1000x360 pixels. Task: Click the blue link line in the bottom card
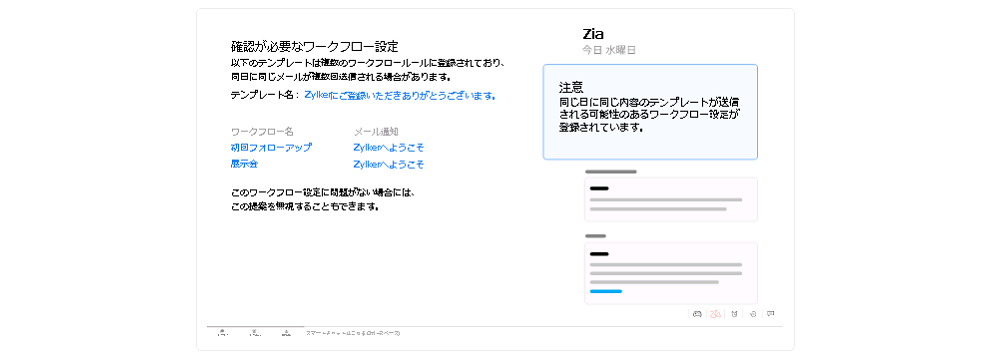[x=606, y=291]
